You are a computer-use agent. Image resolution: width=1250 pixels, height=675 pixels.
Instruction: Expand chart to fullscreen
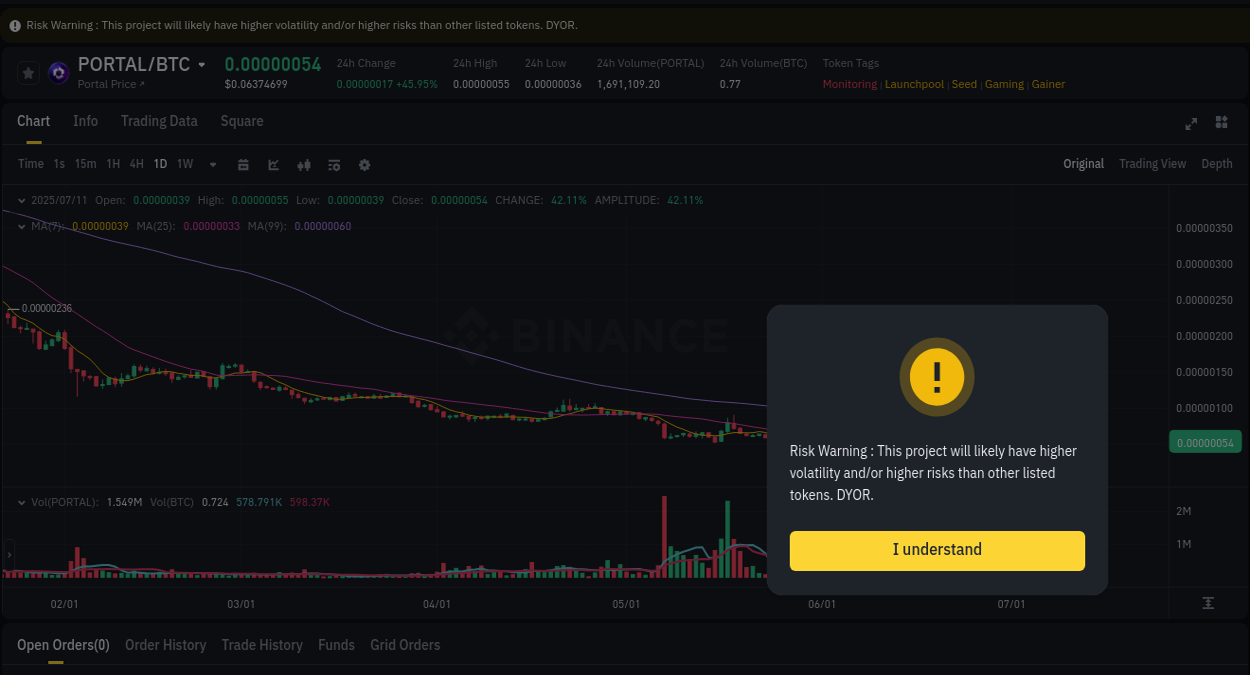coord(1190,123)
